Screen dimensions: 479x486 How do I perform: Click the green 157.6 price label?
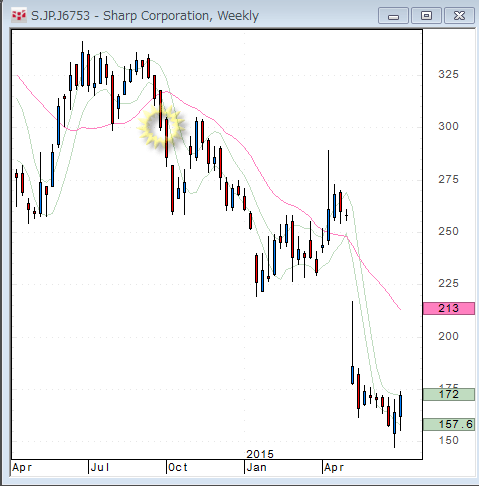tap(449, 424)
